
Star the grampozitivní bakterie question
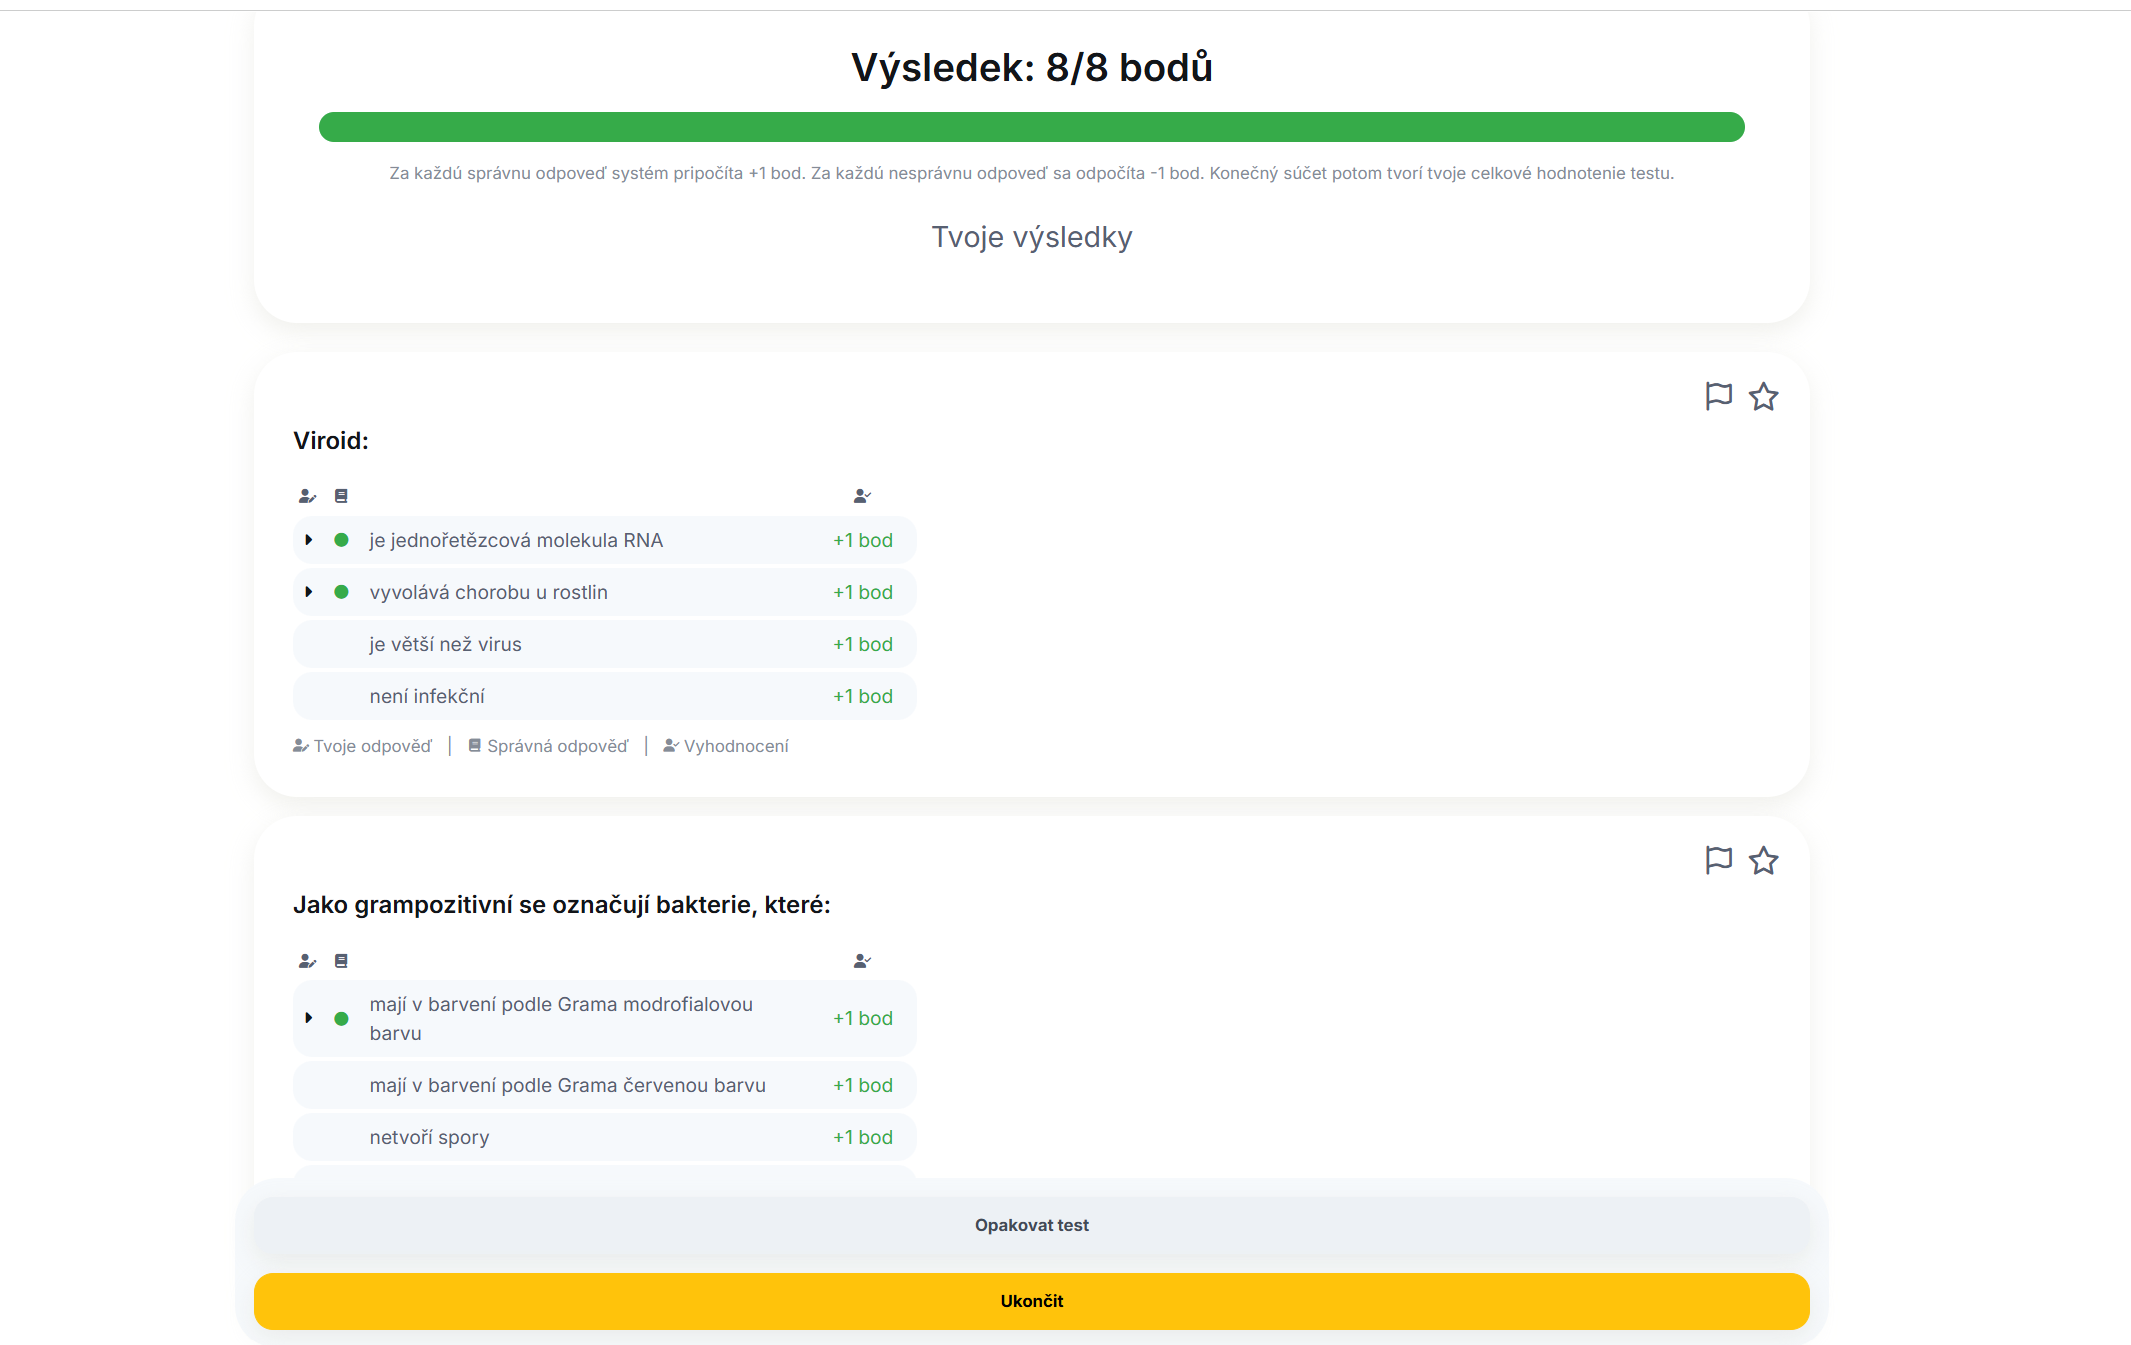point(1763,860)
